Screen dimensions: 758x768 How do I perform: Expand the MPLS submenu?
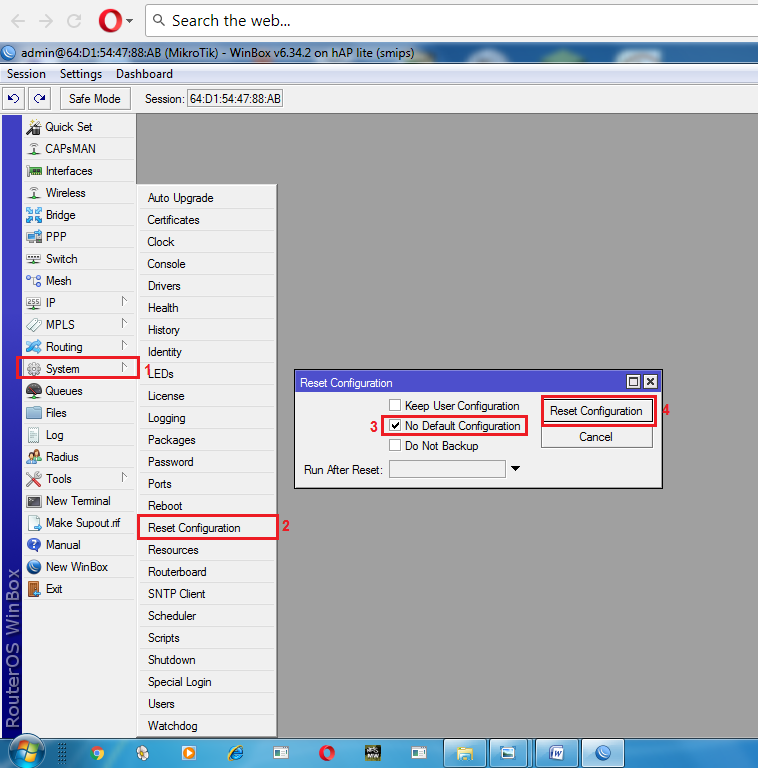pyautogui.click(x=124, y=323)
